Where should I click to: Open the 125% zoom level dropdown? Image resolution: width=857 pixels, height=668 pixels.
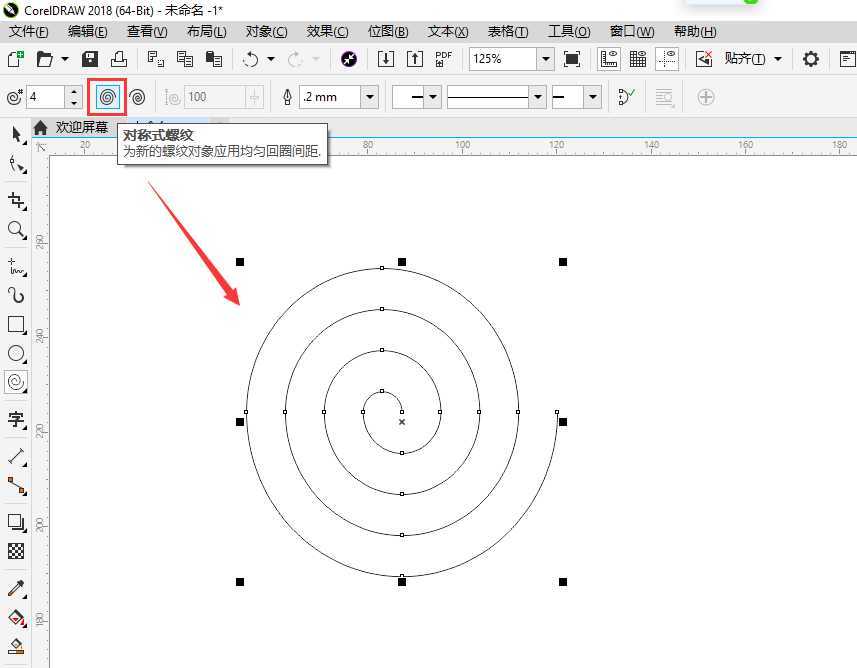click(x=545, y=59)
